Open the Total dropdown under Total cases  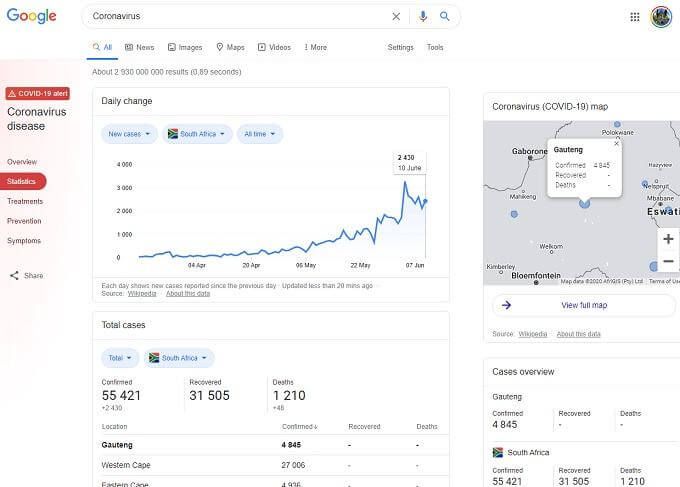pyautogui.click(x=120, y=358)
